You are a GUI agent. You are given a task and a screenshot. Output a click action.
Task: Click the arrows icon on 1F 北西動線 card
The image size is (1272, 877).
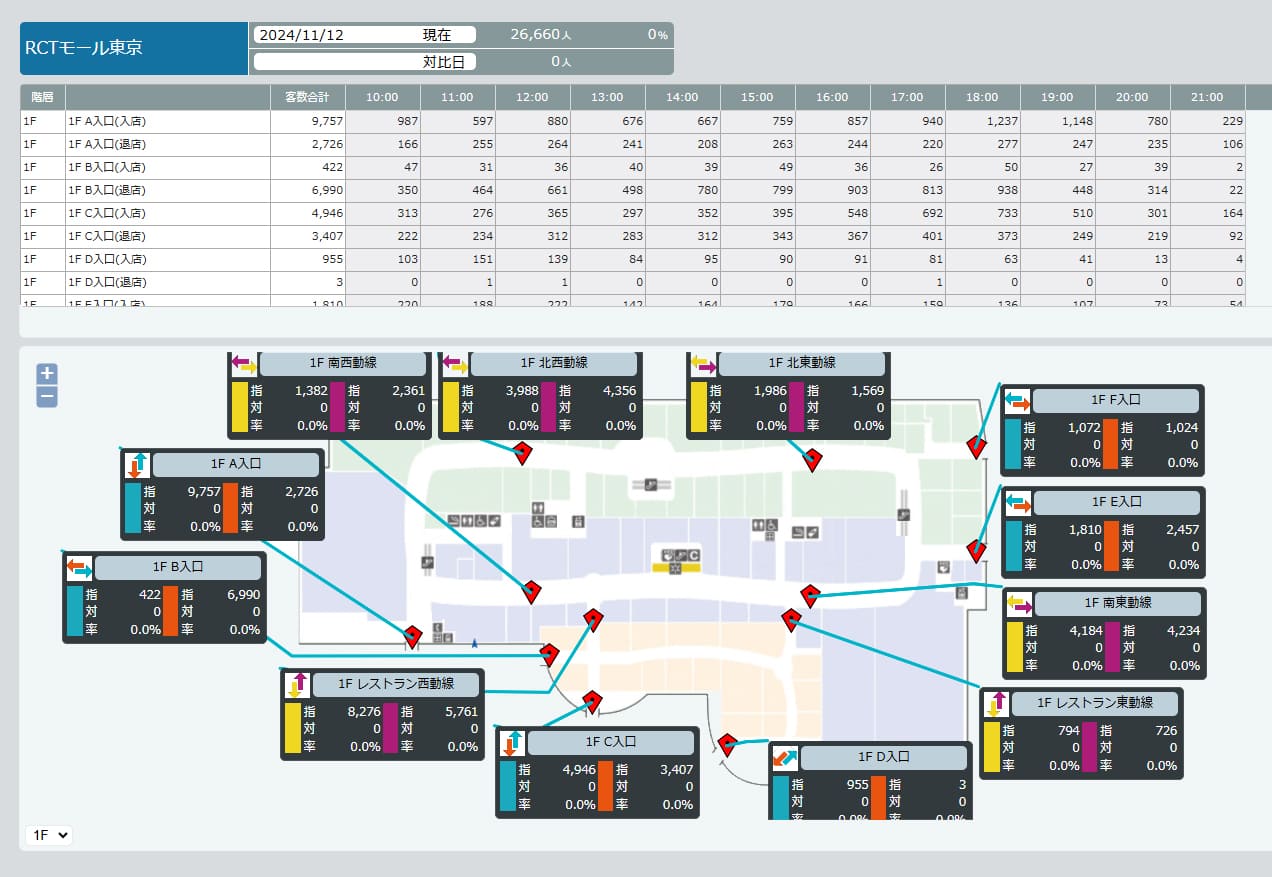[454, 362]
